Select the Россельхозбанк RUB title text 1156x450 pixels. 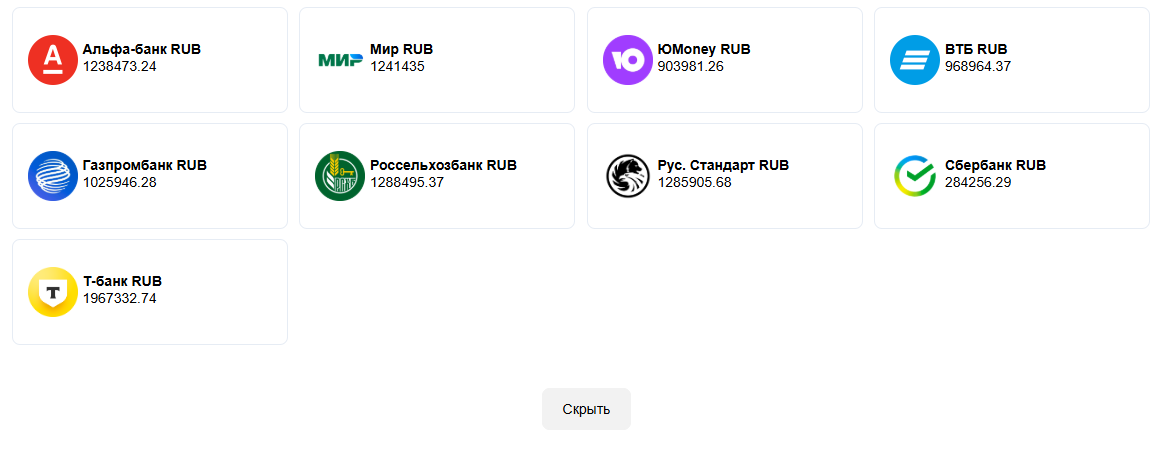click(443, 165)
